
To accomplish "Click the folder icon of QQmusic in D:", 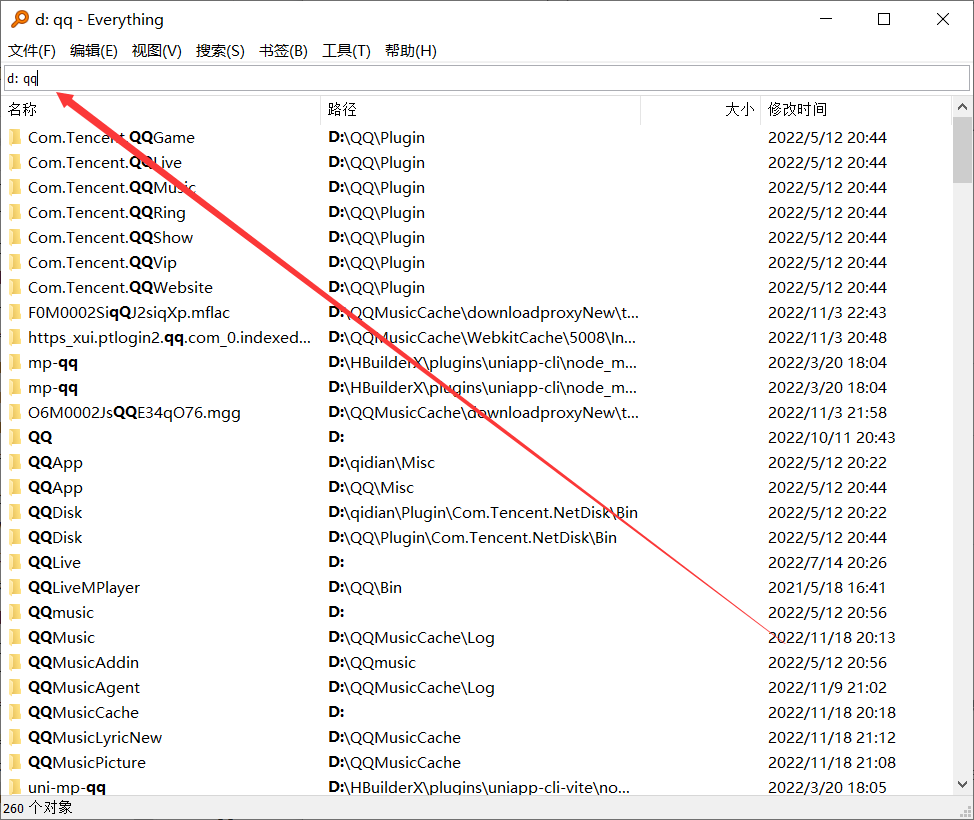I will click(x=16, y=613).
